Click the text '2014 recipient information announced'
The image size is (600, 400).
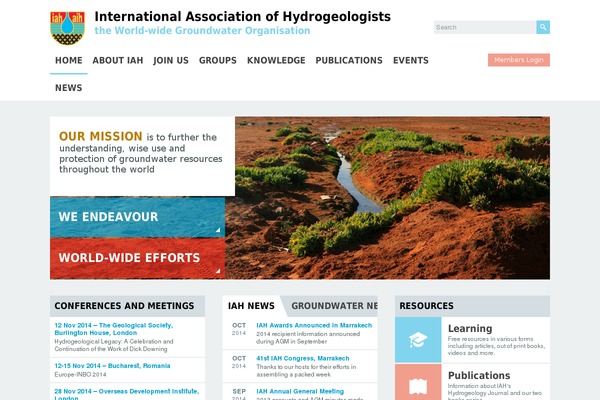click(x=308, y=334)
